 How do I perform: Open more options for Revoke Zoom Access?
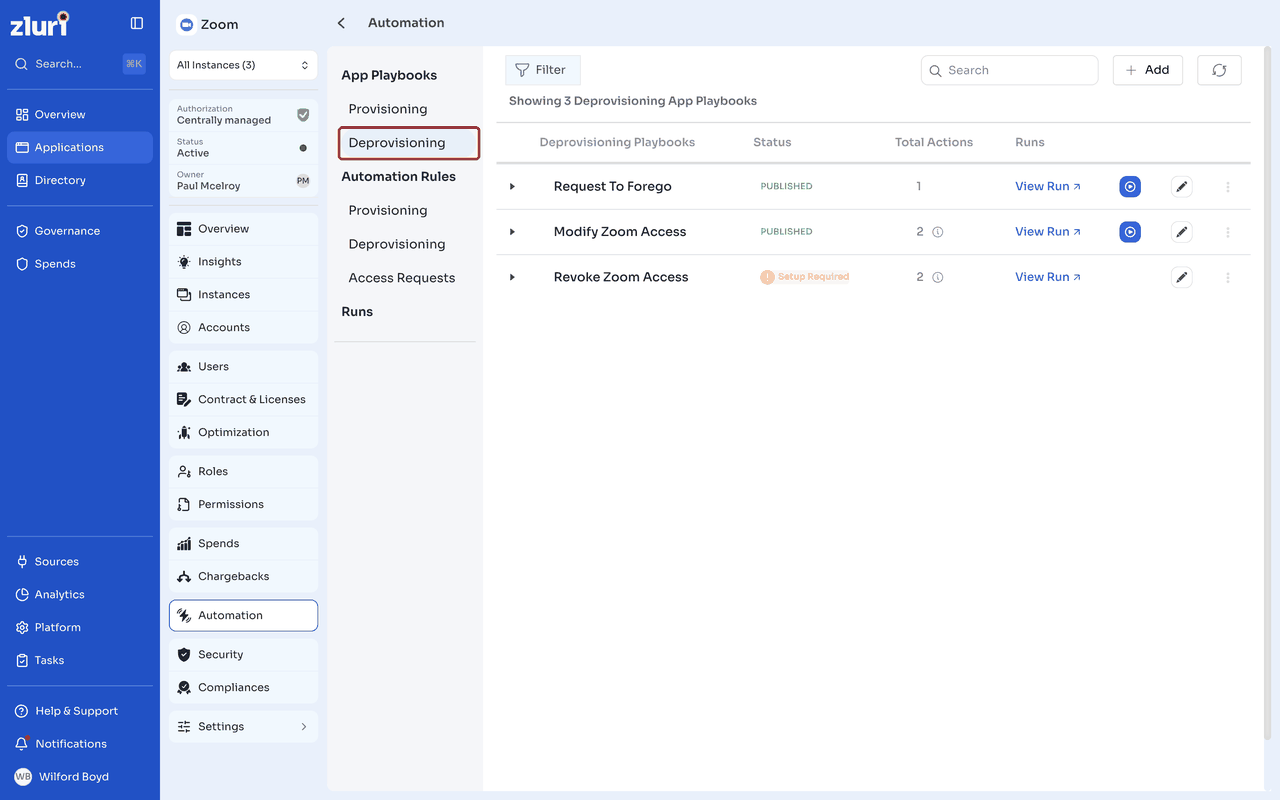[1228, 277]
